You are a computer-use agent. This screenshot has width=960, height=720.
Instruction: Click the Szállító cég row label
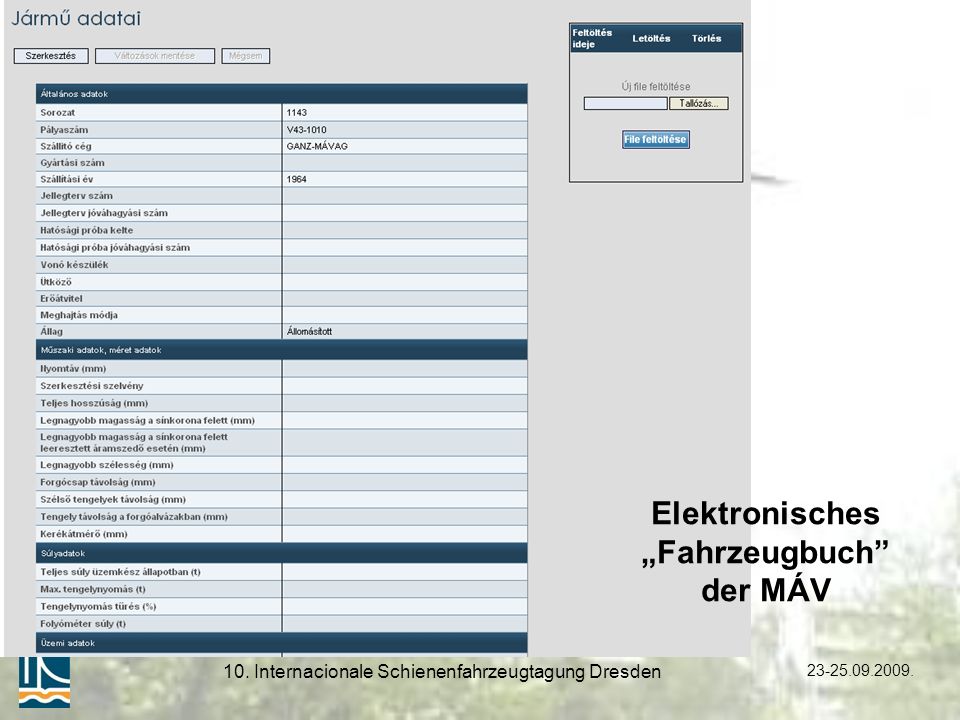[x=66, y=146]
